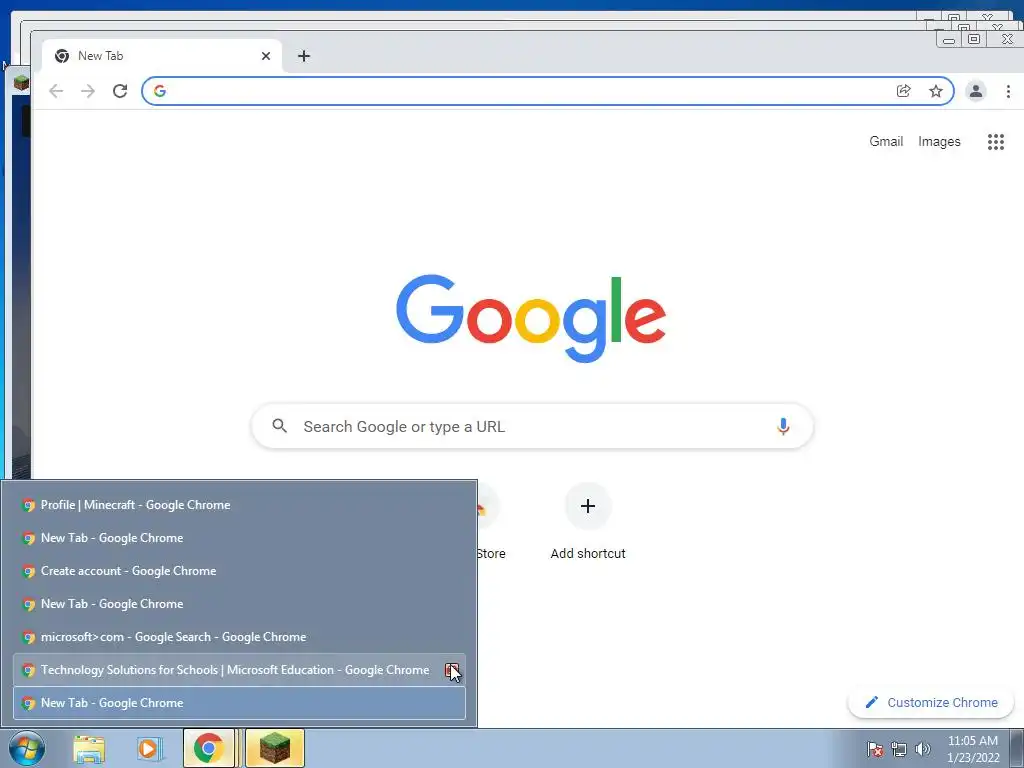Reload the page with the refresh icon

click(x=120, y=91)
